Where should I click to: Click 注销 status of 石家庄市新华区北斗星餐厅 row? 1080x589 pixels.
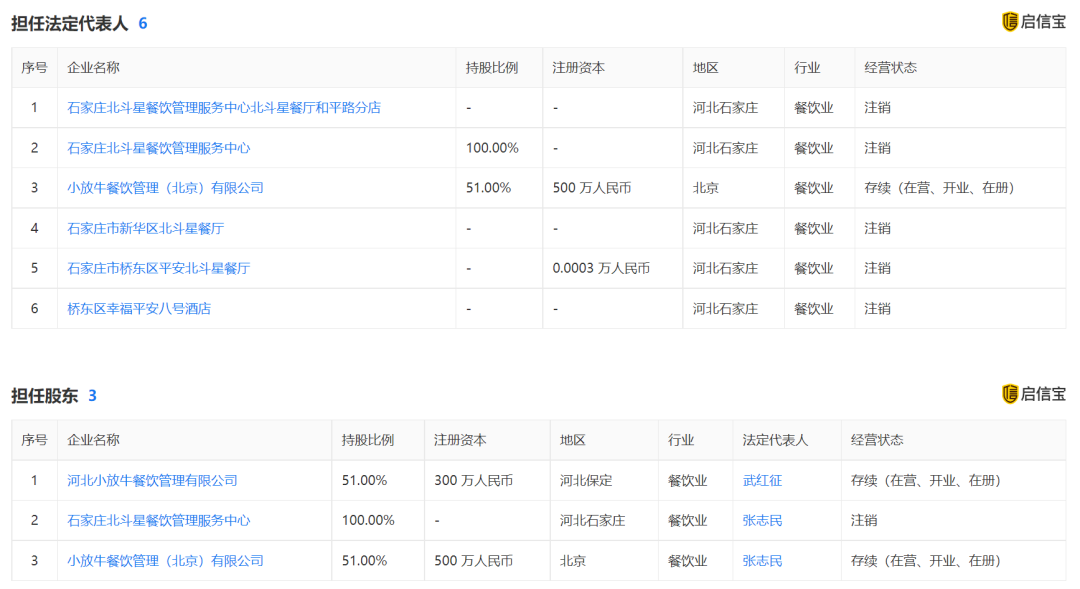878,228
